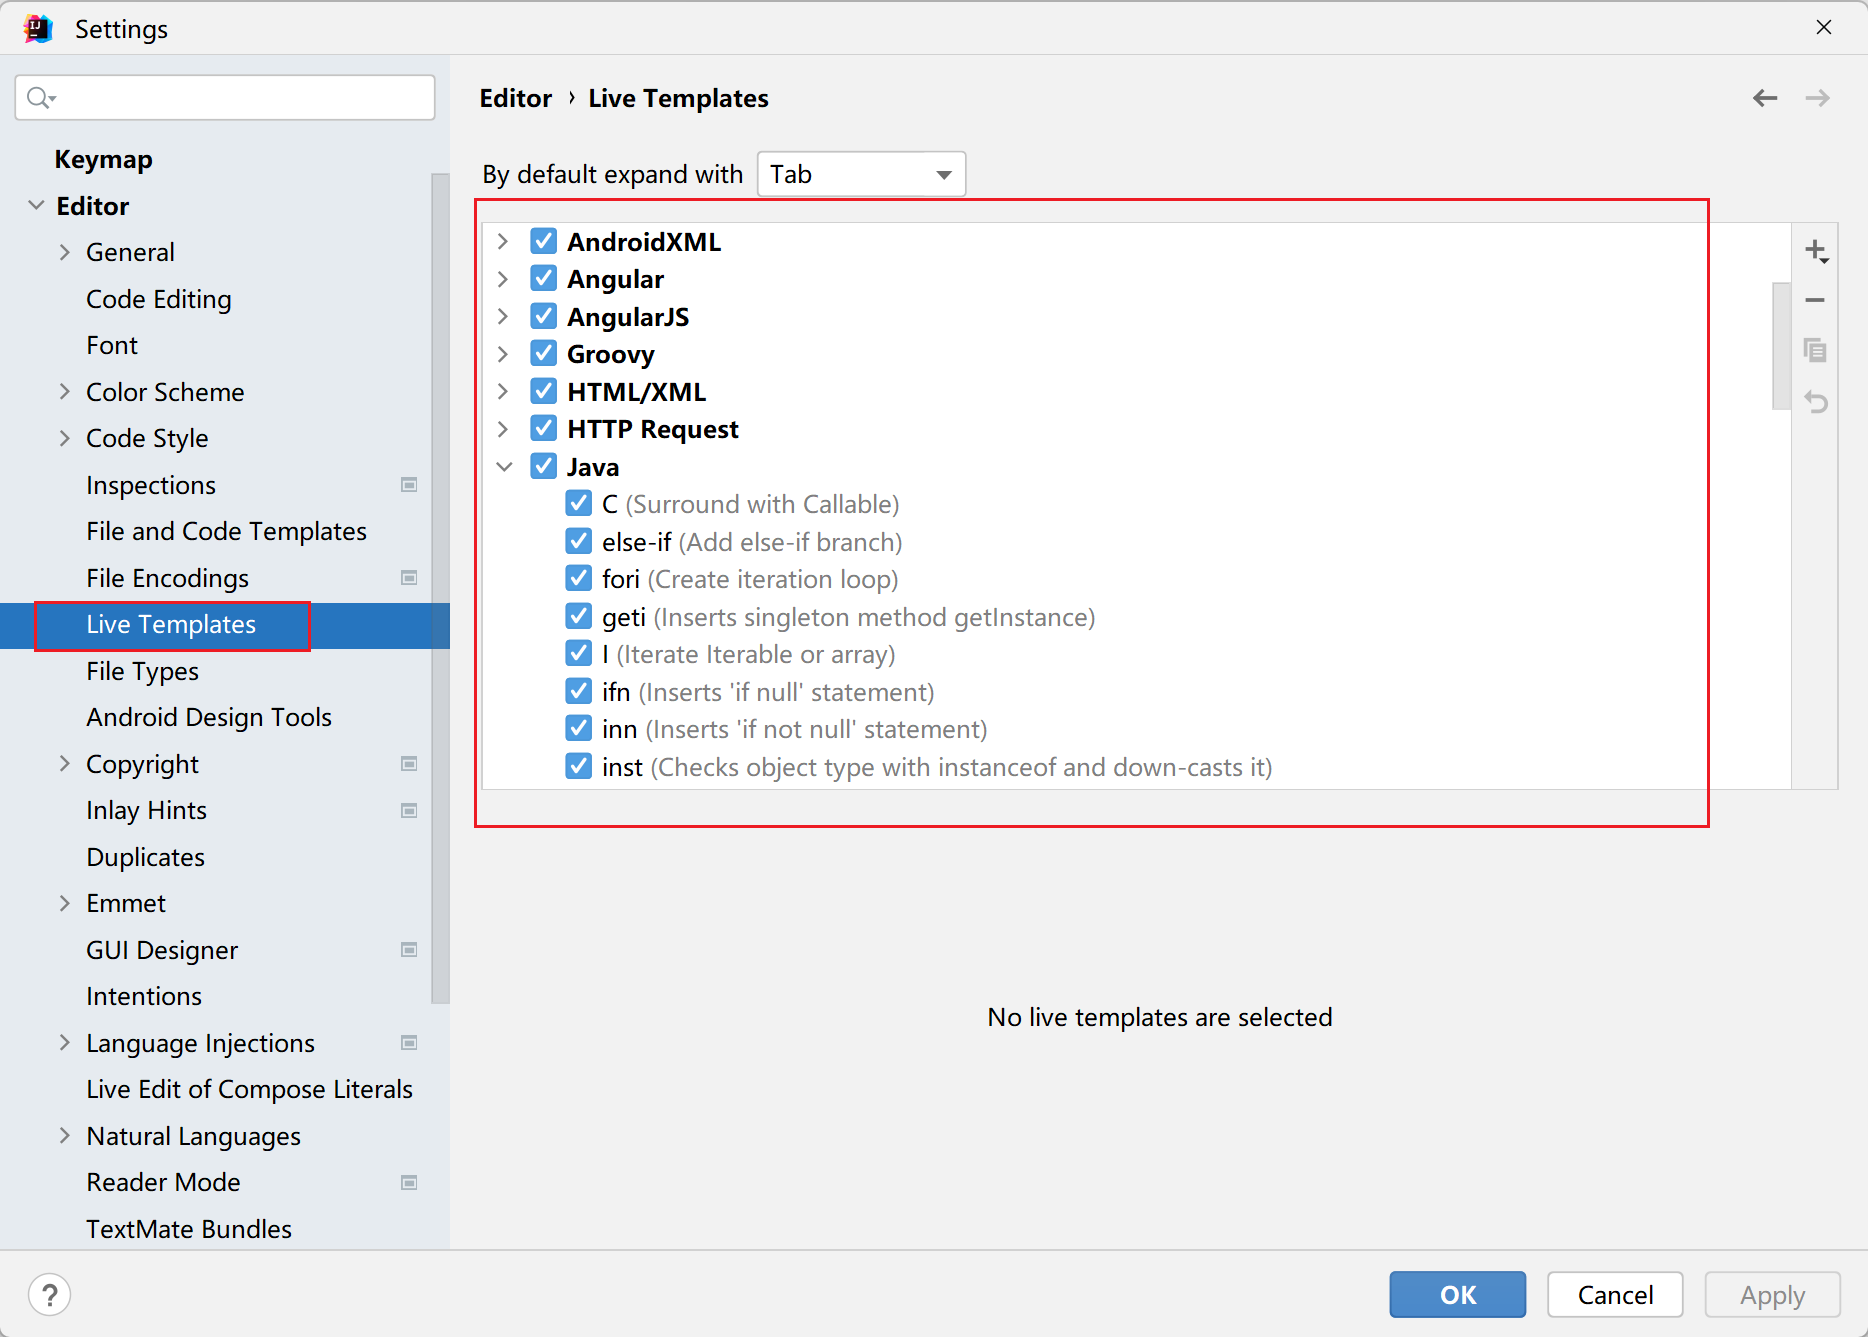Click the Restore deleted defaults undo icon
Image resolution: width=1868 pixels, height=1337 pixels.
1815,402
